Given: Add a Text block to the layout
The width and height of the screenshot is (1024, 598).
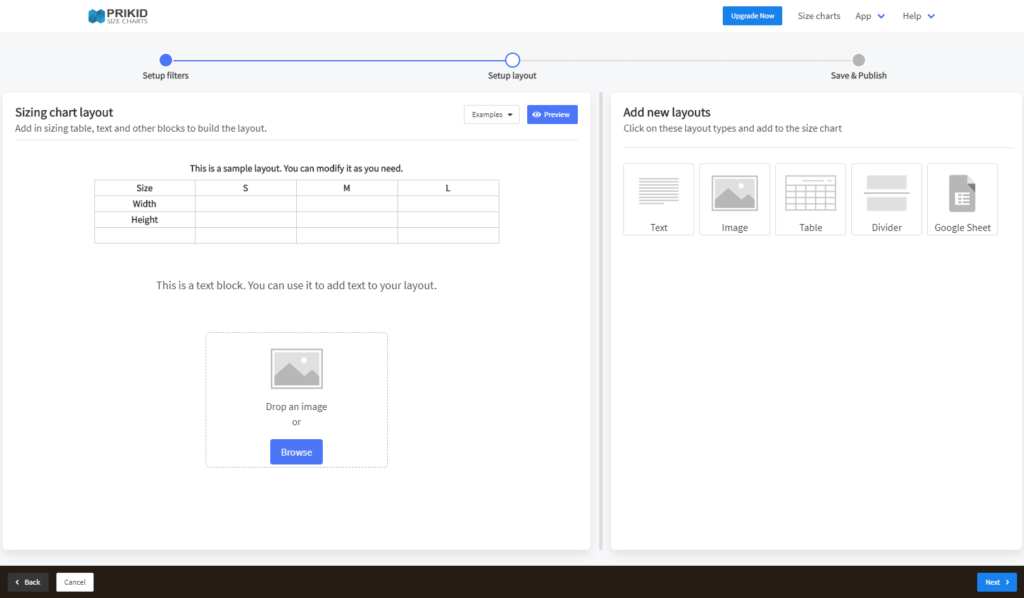Looking at the screenshot, I should coord(658,199).
